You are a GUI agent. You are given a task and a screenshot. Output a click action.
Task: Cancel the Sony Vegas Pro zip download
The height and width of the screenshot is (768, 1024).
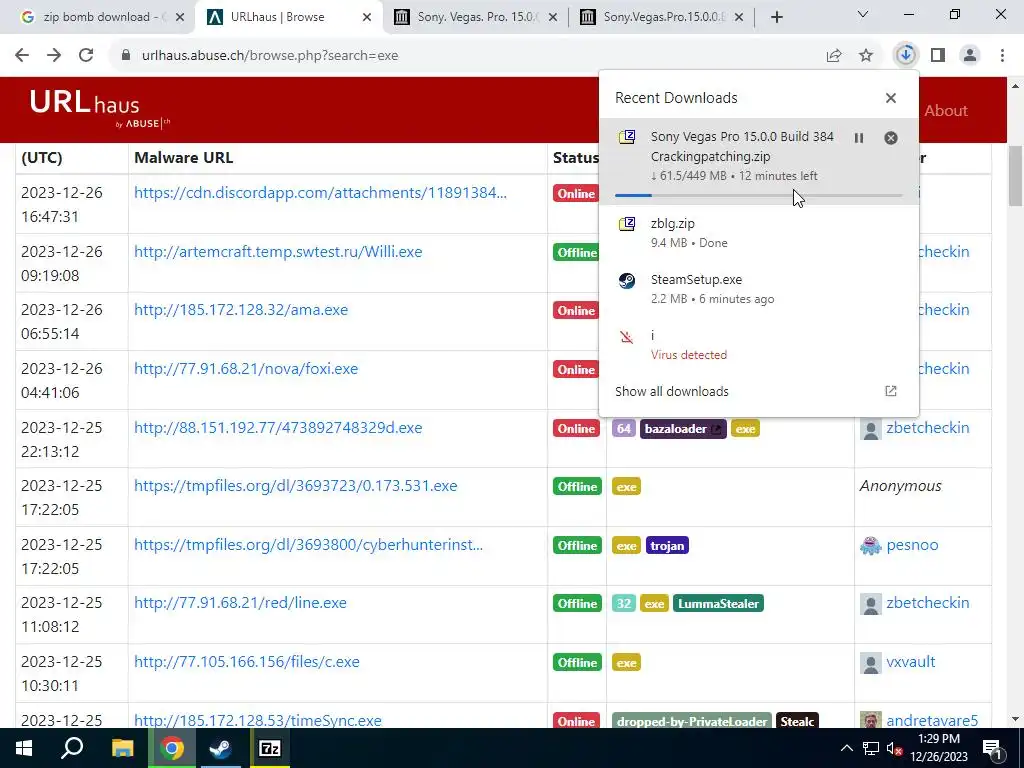click(x=891, y=138)
